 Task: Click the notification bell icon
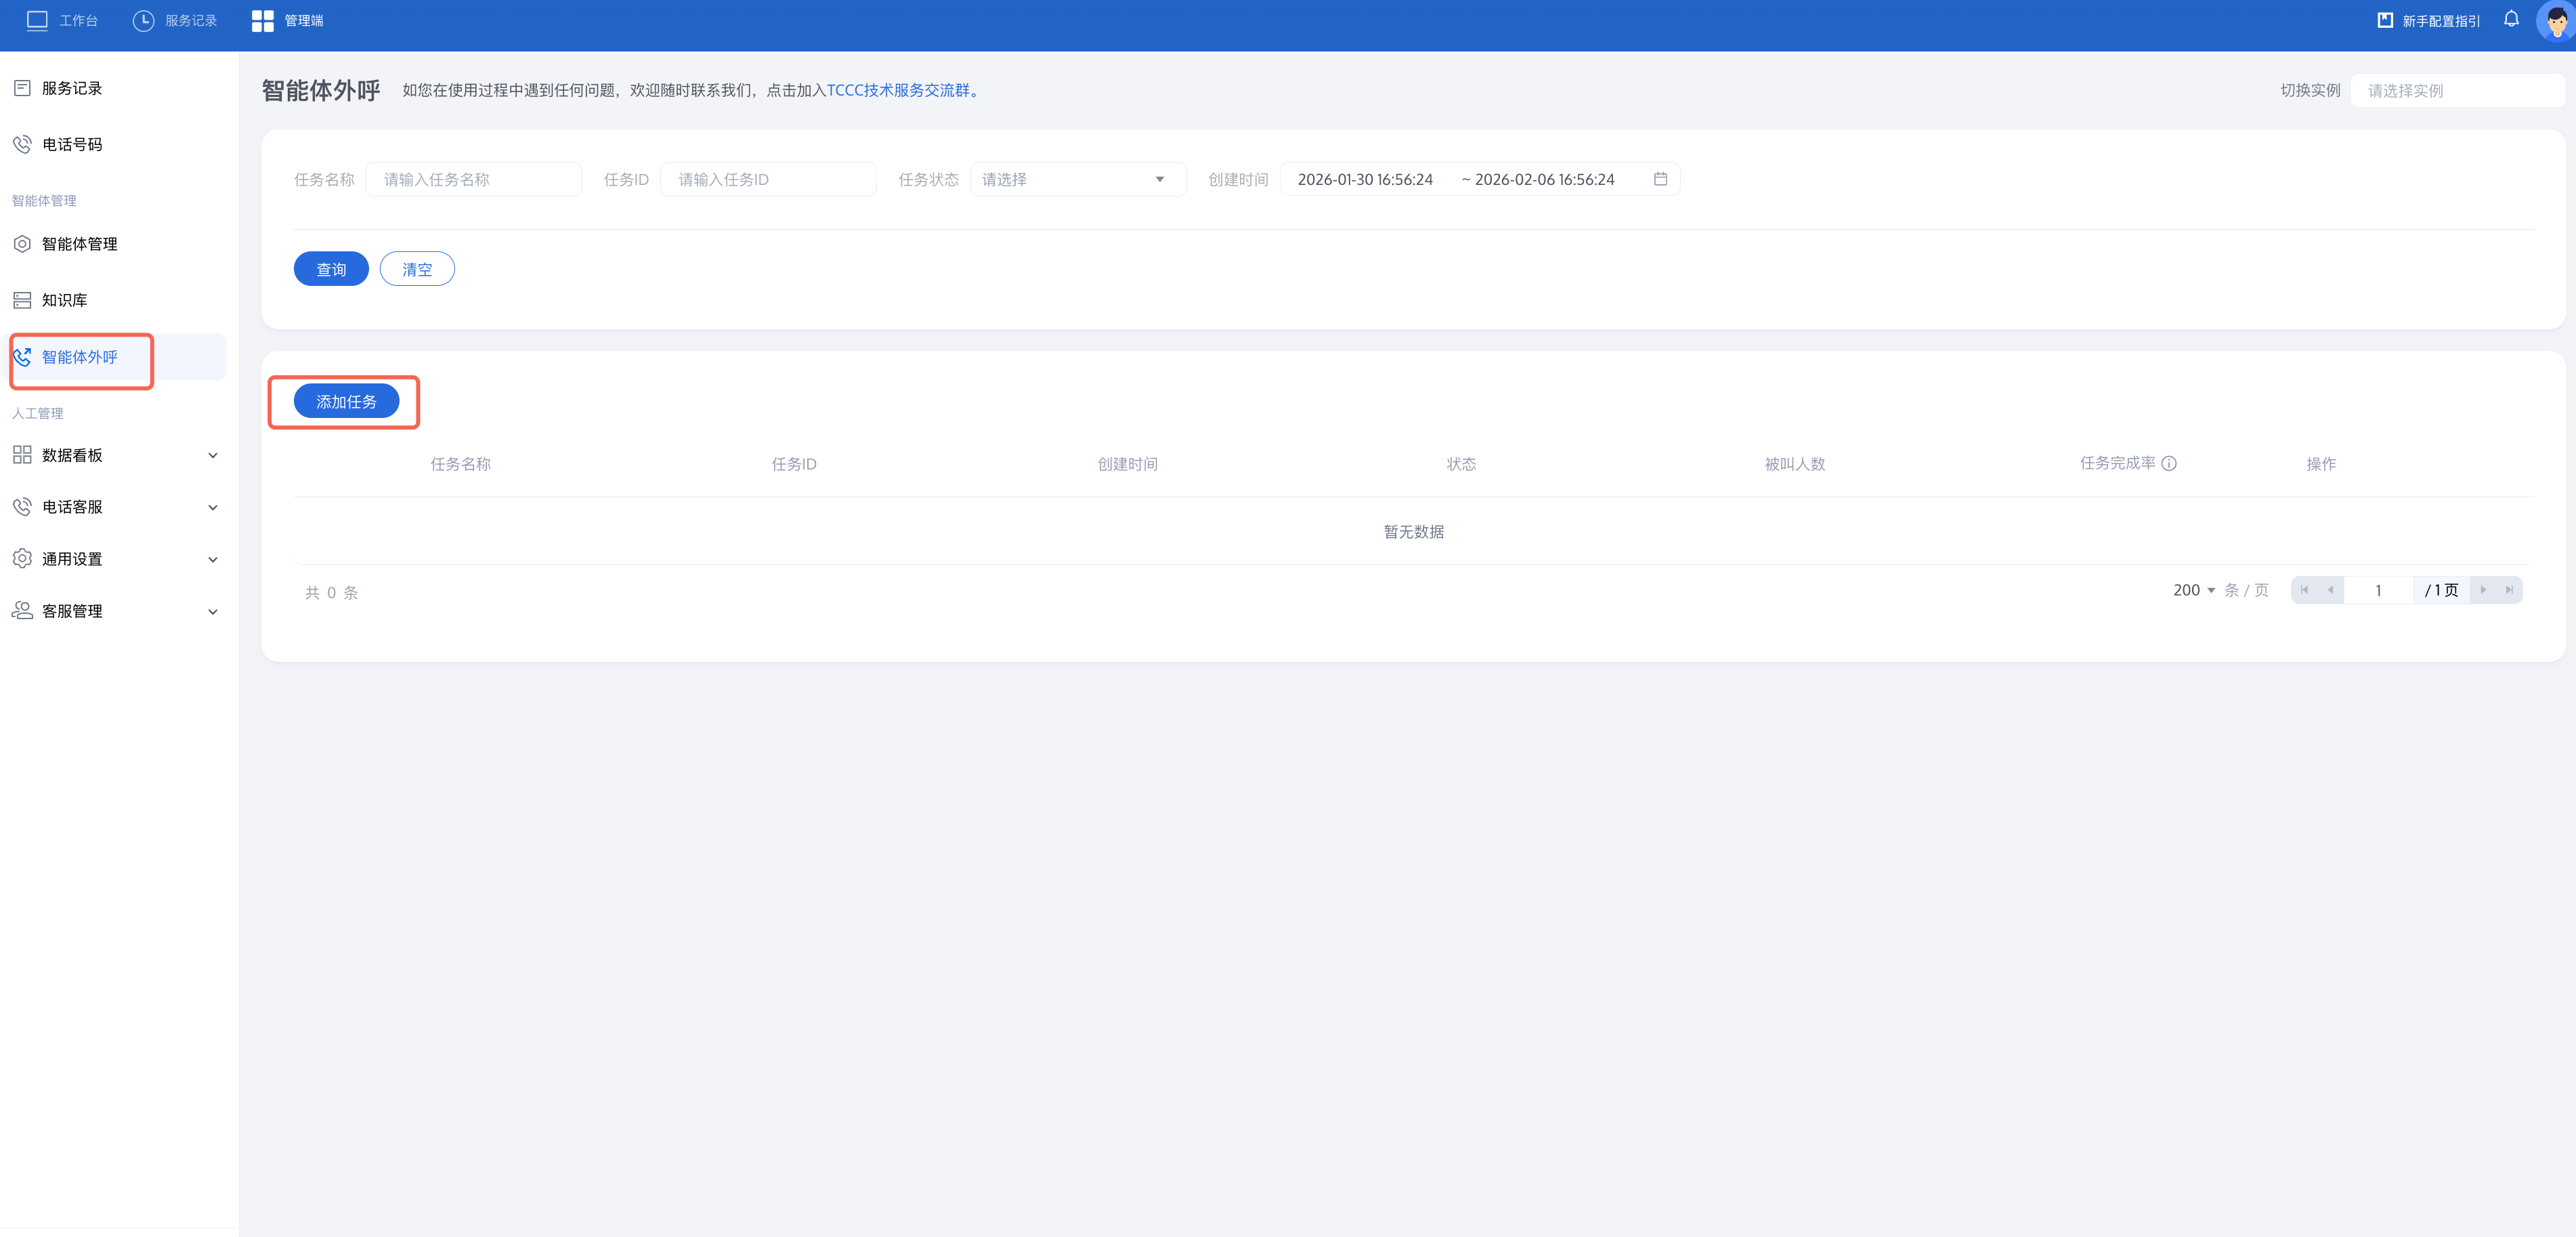click(x=2510, y=20)
